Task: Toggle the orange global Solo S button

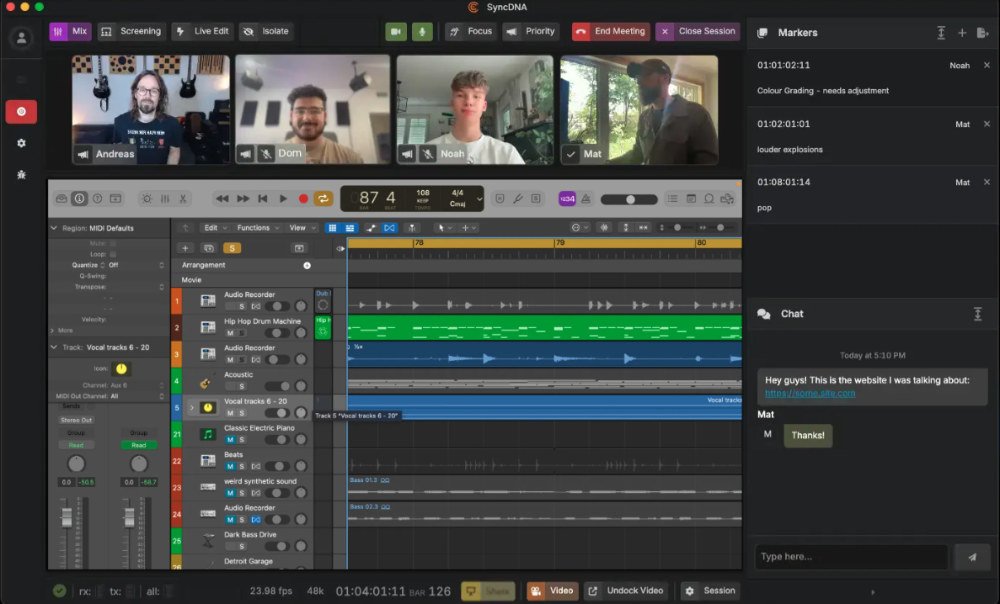Action: [232, 248]
